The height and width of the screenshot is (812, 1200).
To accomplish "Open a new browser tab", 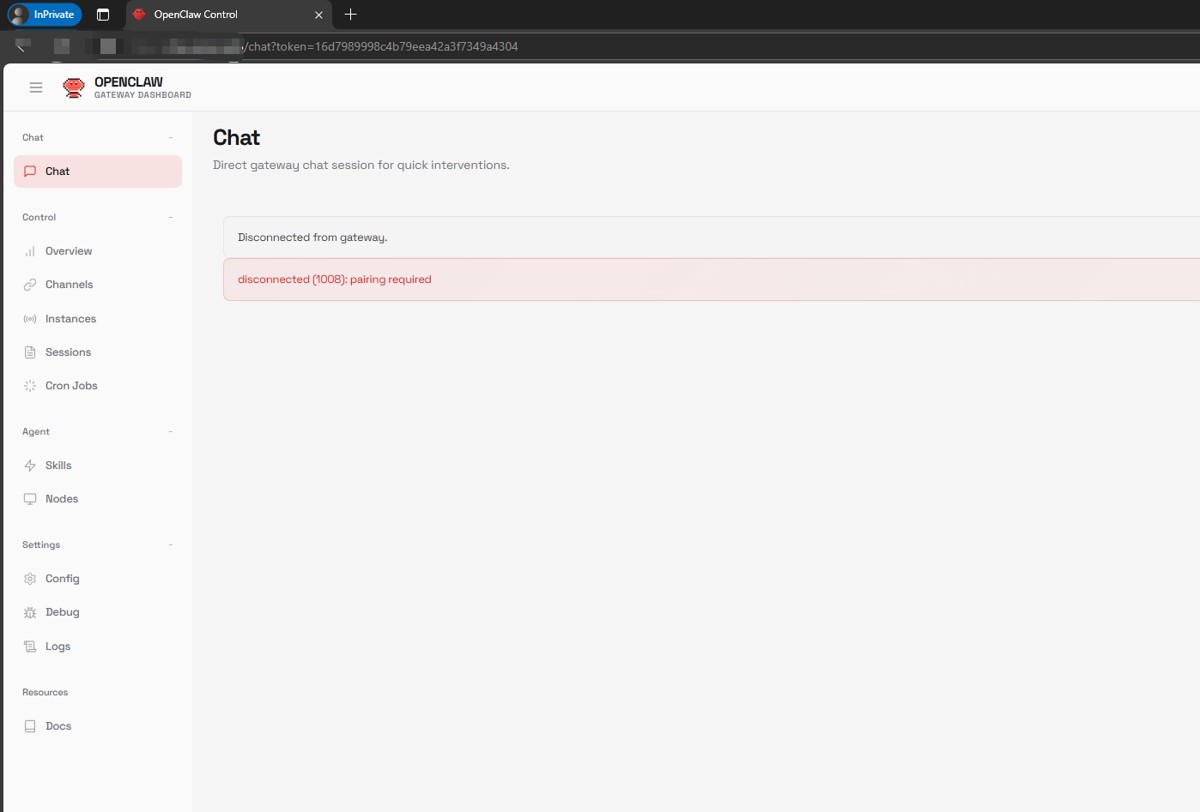I will [350, 15].
